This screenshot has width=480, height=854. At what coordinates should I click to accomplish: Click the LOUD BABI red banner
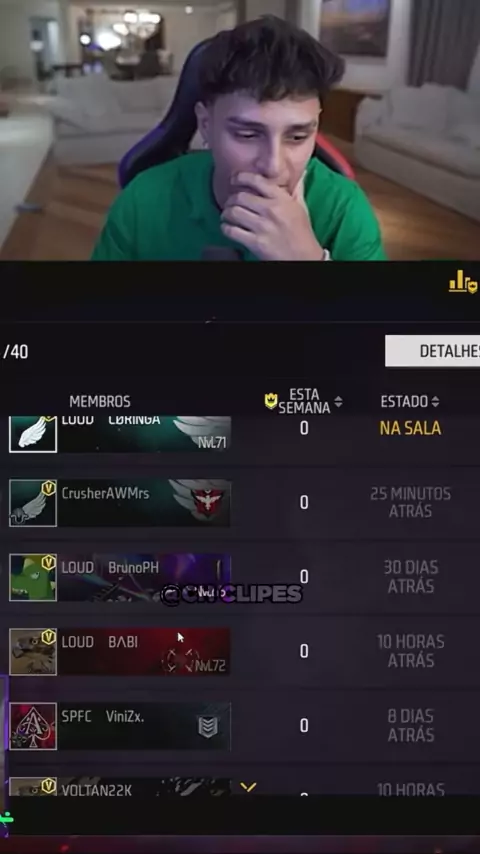click(144, 652)
